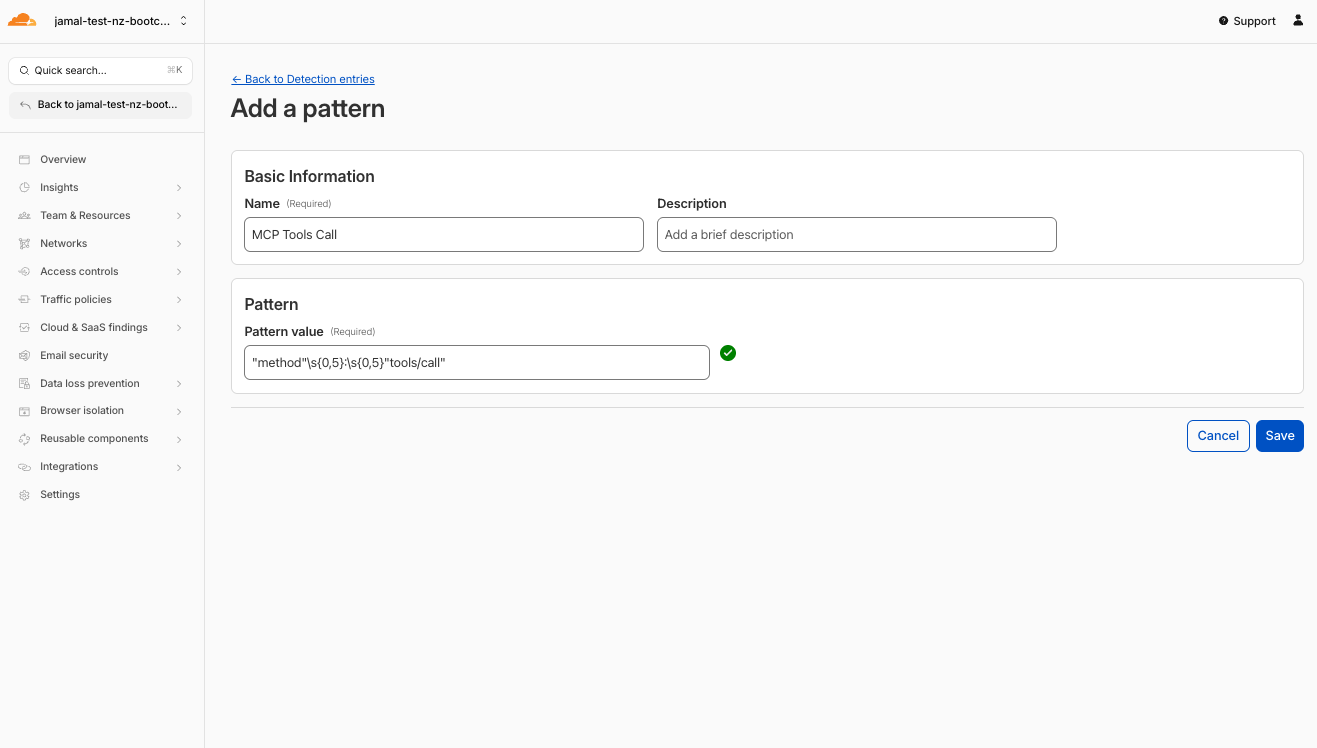Edit the Name field MCP Tools Call
Viewport: 1317px width, 748px height.
(x=444, y=234)
